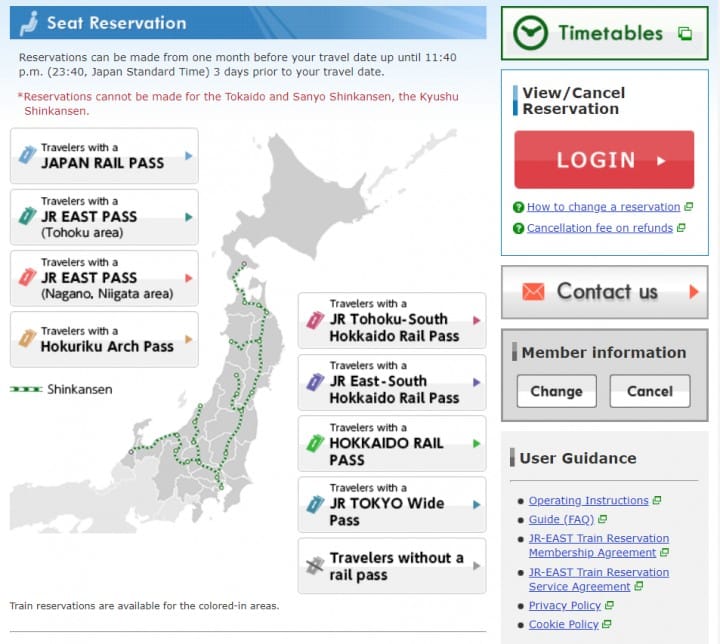Click the blue ticket icon for JR TOKYO Wide Pass
This screenshot has width=720, height=644.
click(x=315, y=504)
